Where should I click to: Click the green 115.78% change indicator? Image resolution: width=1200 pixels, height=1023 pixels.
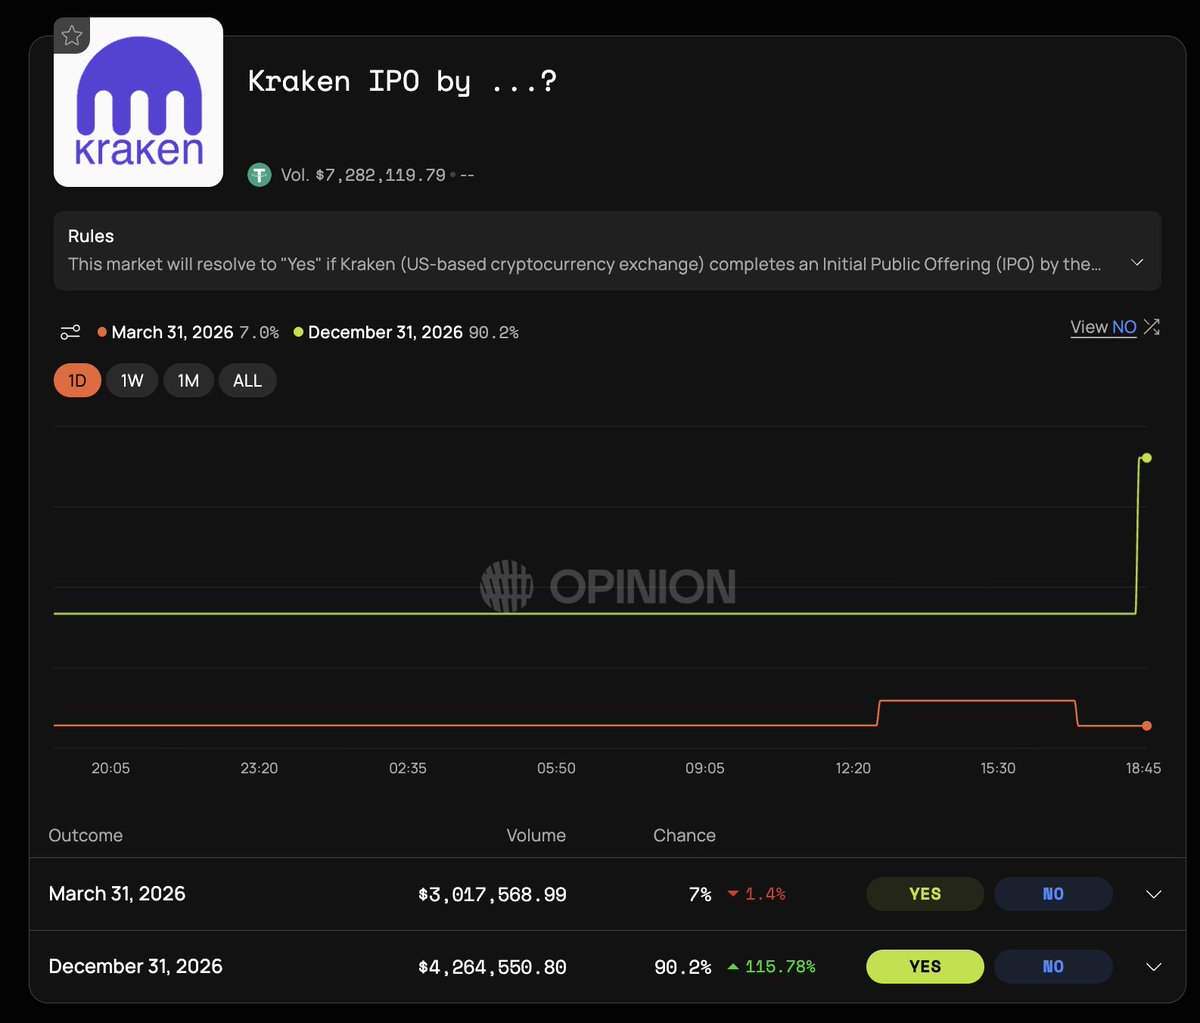771,967
